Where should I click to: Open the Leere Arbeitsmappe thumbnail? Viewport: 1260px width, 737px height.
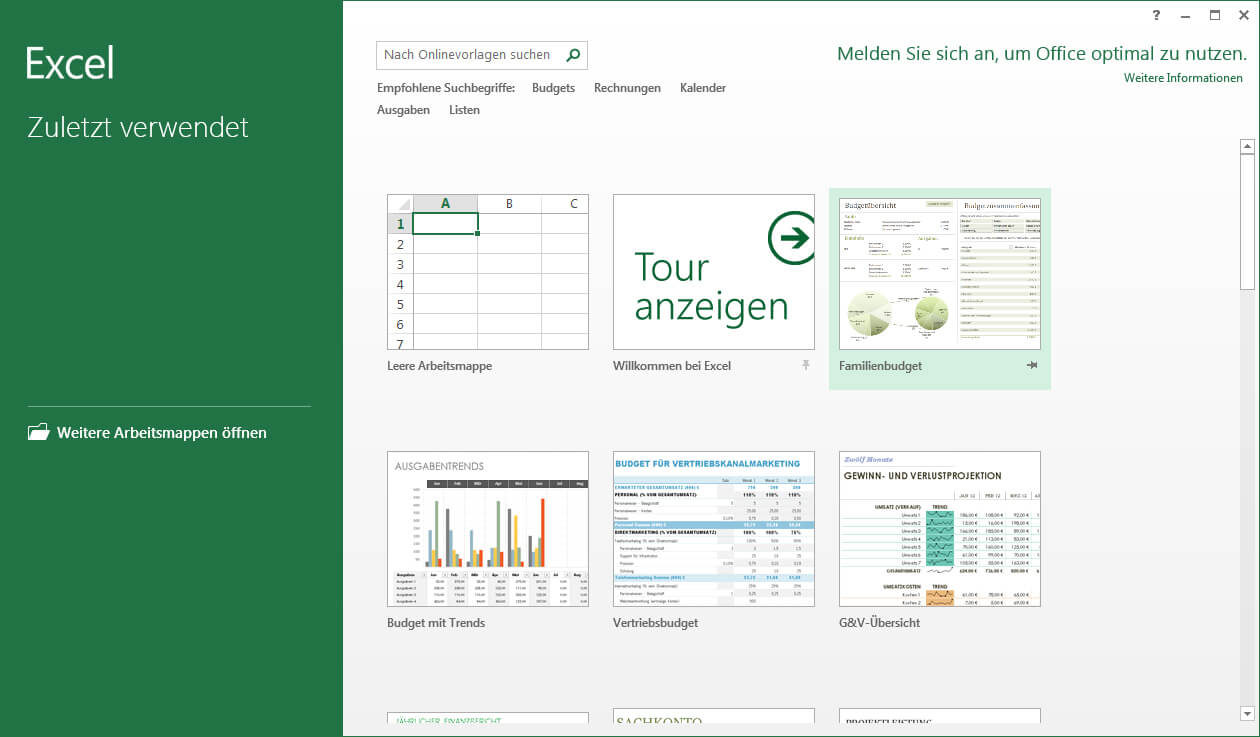coord(488,272)
